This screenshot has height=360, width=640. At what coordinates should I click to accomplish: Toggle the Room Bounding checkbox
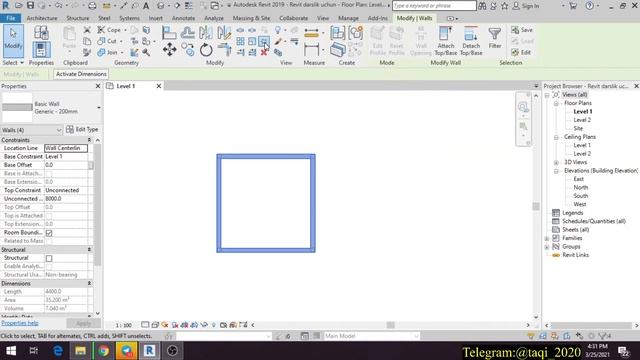[49, 233]
